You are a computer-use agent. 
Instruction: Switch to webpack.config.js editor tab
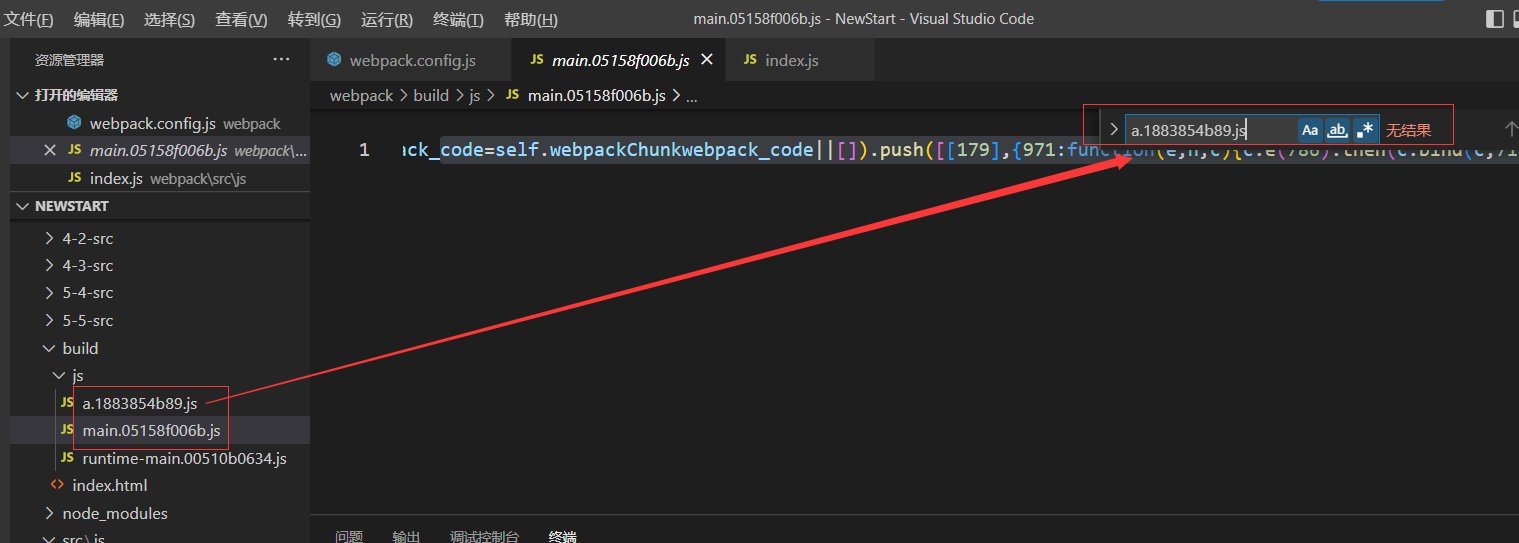[410, 60]
